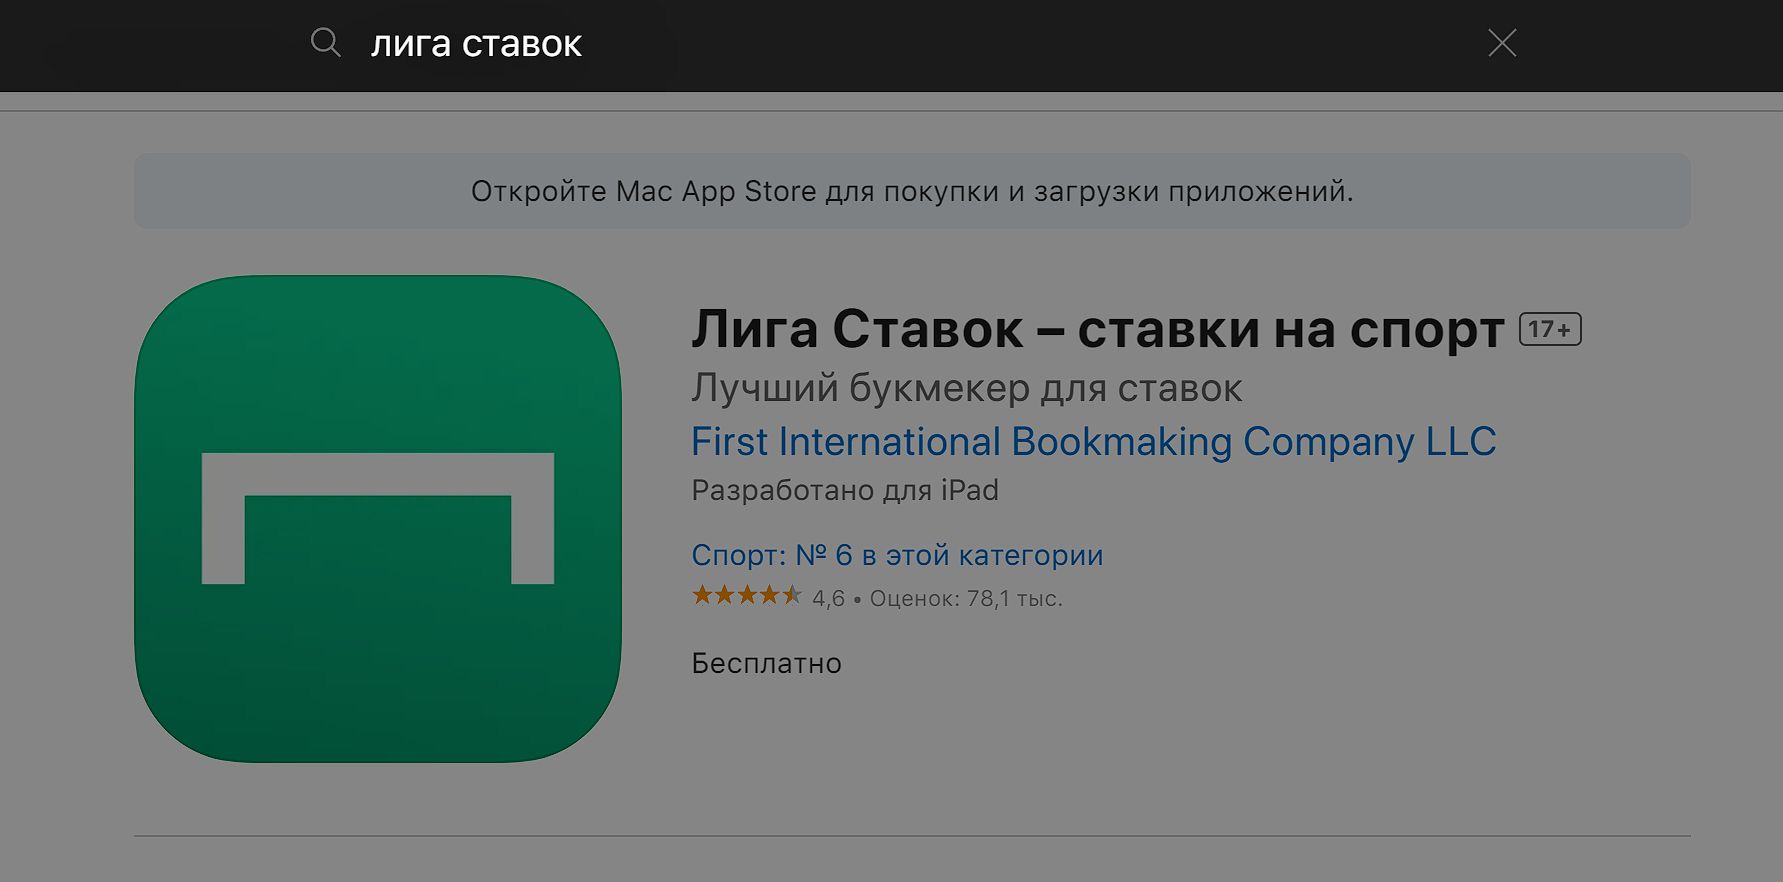The image size is (1783, 882).
Task: Click the star rating icons
Action: coord(746,596)
